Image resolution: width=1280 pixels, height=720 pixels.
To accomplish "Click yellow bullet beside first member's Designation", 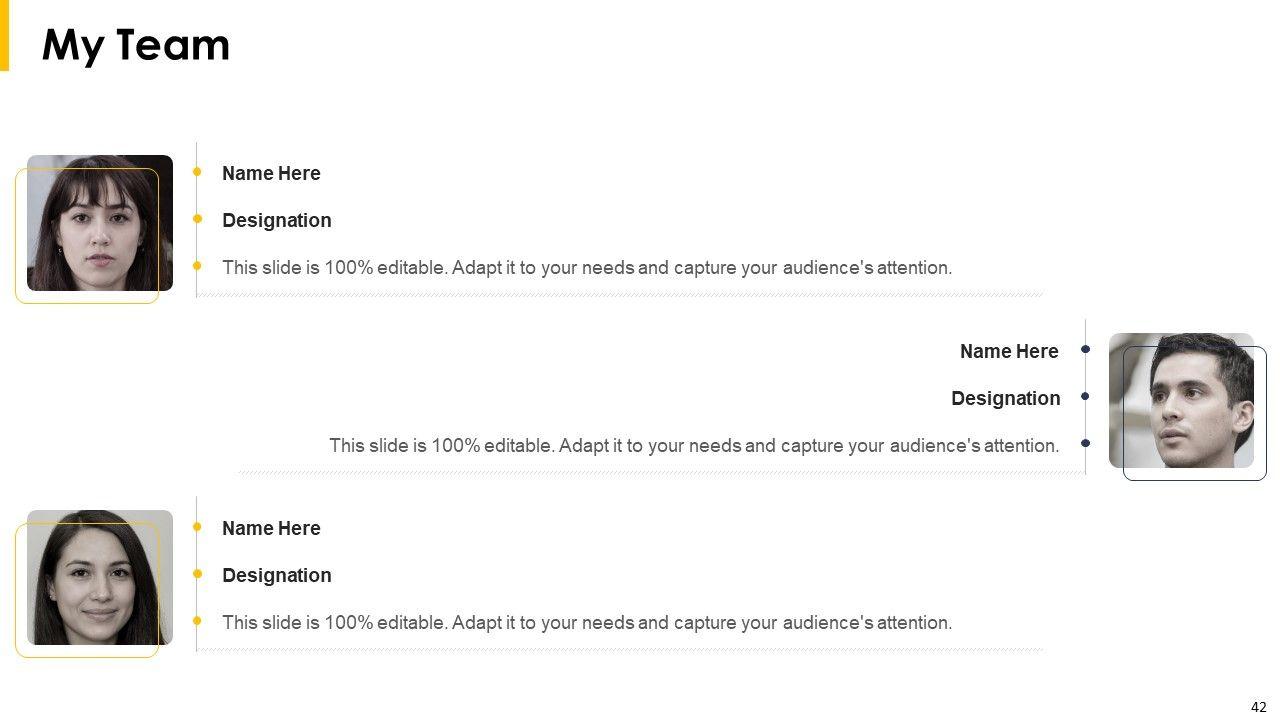I will 197,219.
